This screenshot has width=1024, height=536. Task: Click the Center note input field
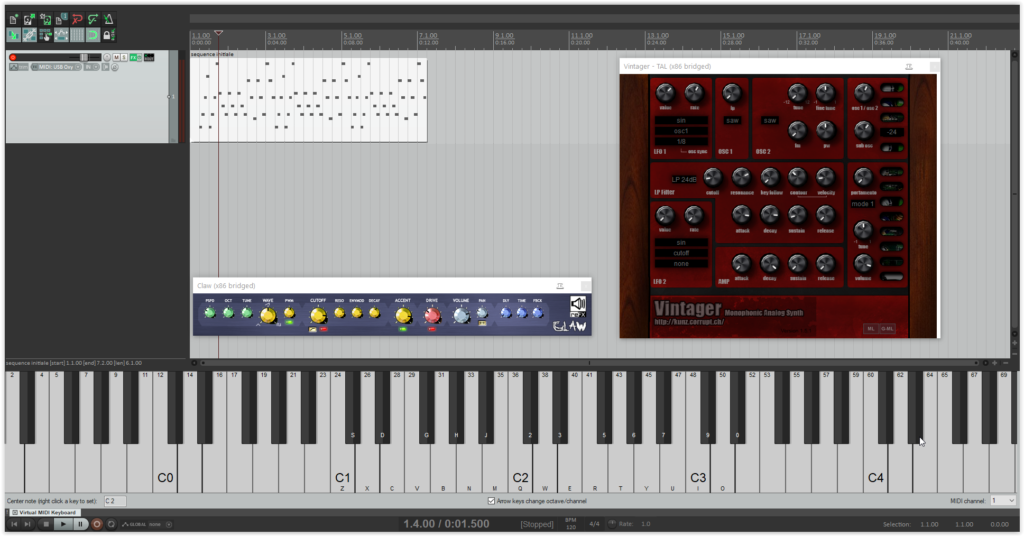(115, 500)
